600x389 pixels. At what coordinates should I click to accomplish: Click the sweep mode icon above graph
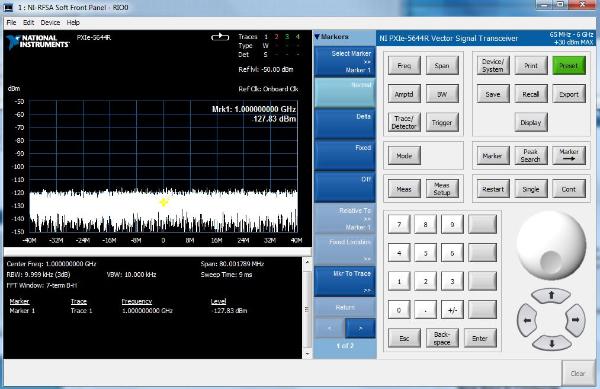[x=220, y=37]
